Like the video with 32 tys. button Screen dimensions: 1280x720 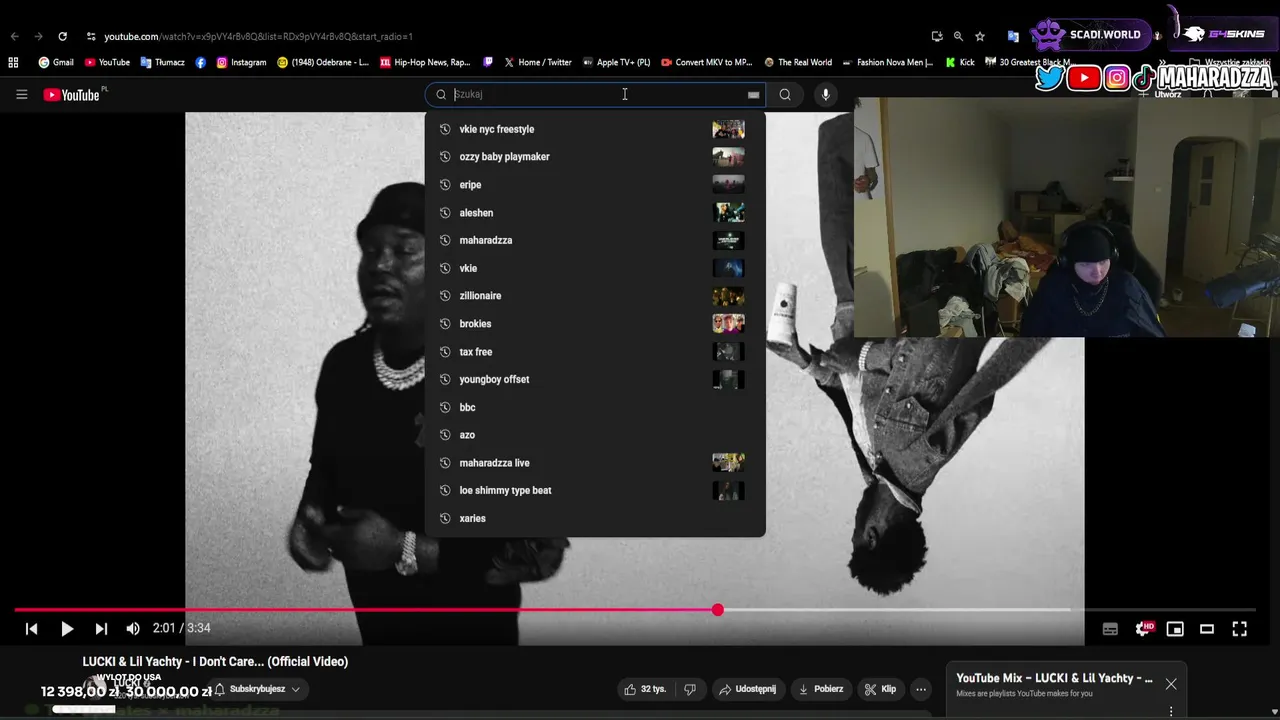(x=645, y=689)
